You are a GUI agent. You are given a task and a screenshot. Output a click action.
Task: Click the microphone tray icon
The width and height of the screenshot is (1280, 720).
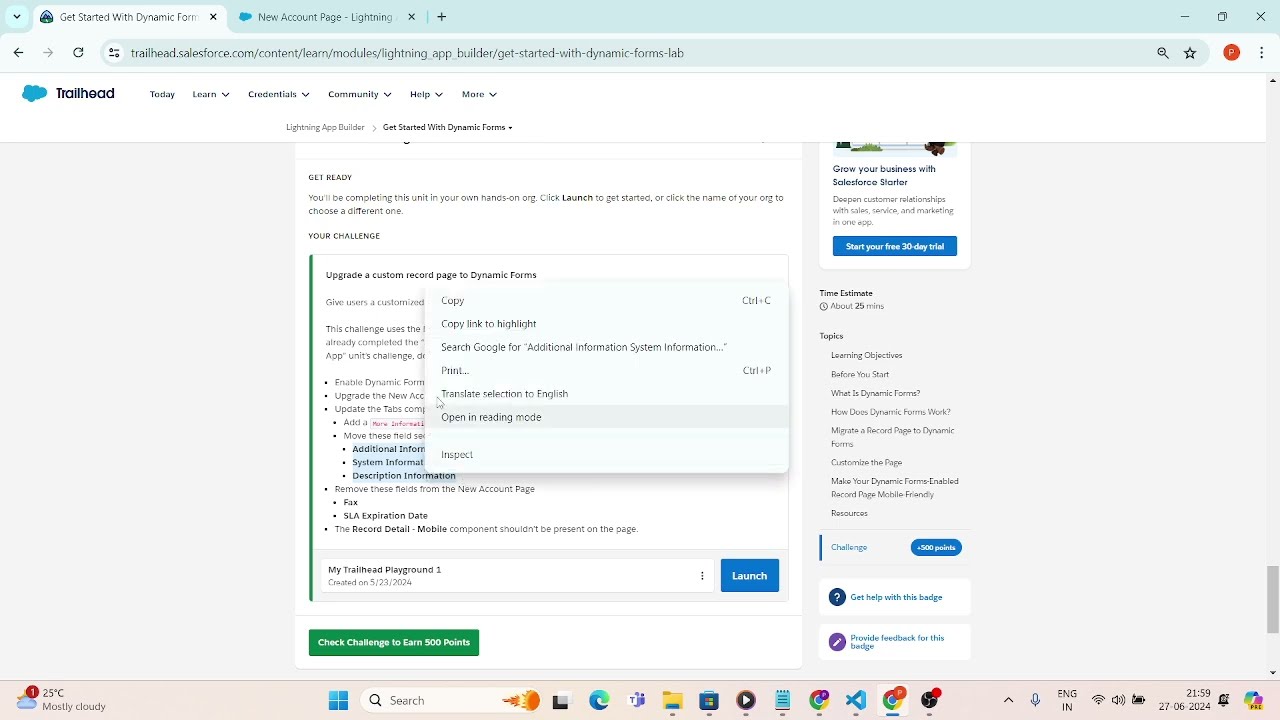point(1035,700)
